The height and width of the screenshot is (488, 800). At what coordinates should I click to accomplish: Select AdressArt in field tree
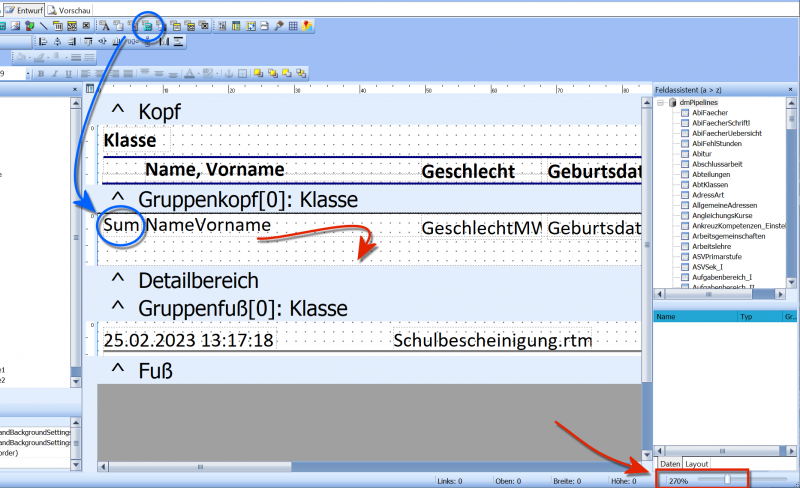coord(708,195)
